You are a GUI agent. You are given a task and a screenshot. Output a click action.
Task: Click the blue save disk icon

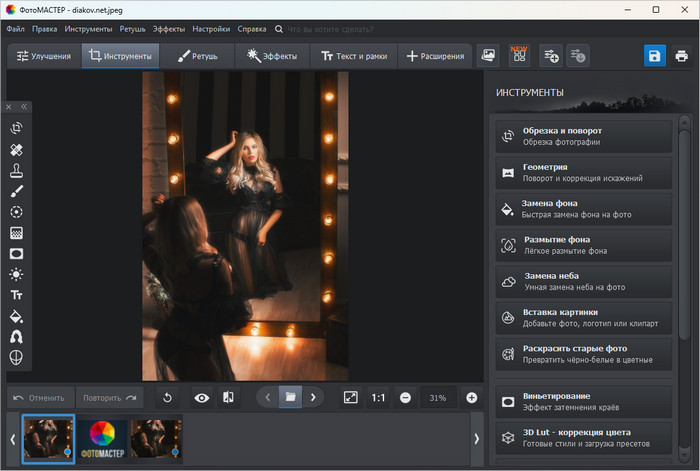[x=654, y=56]
